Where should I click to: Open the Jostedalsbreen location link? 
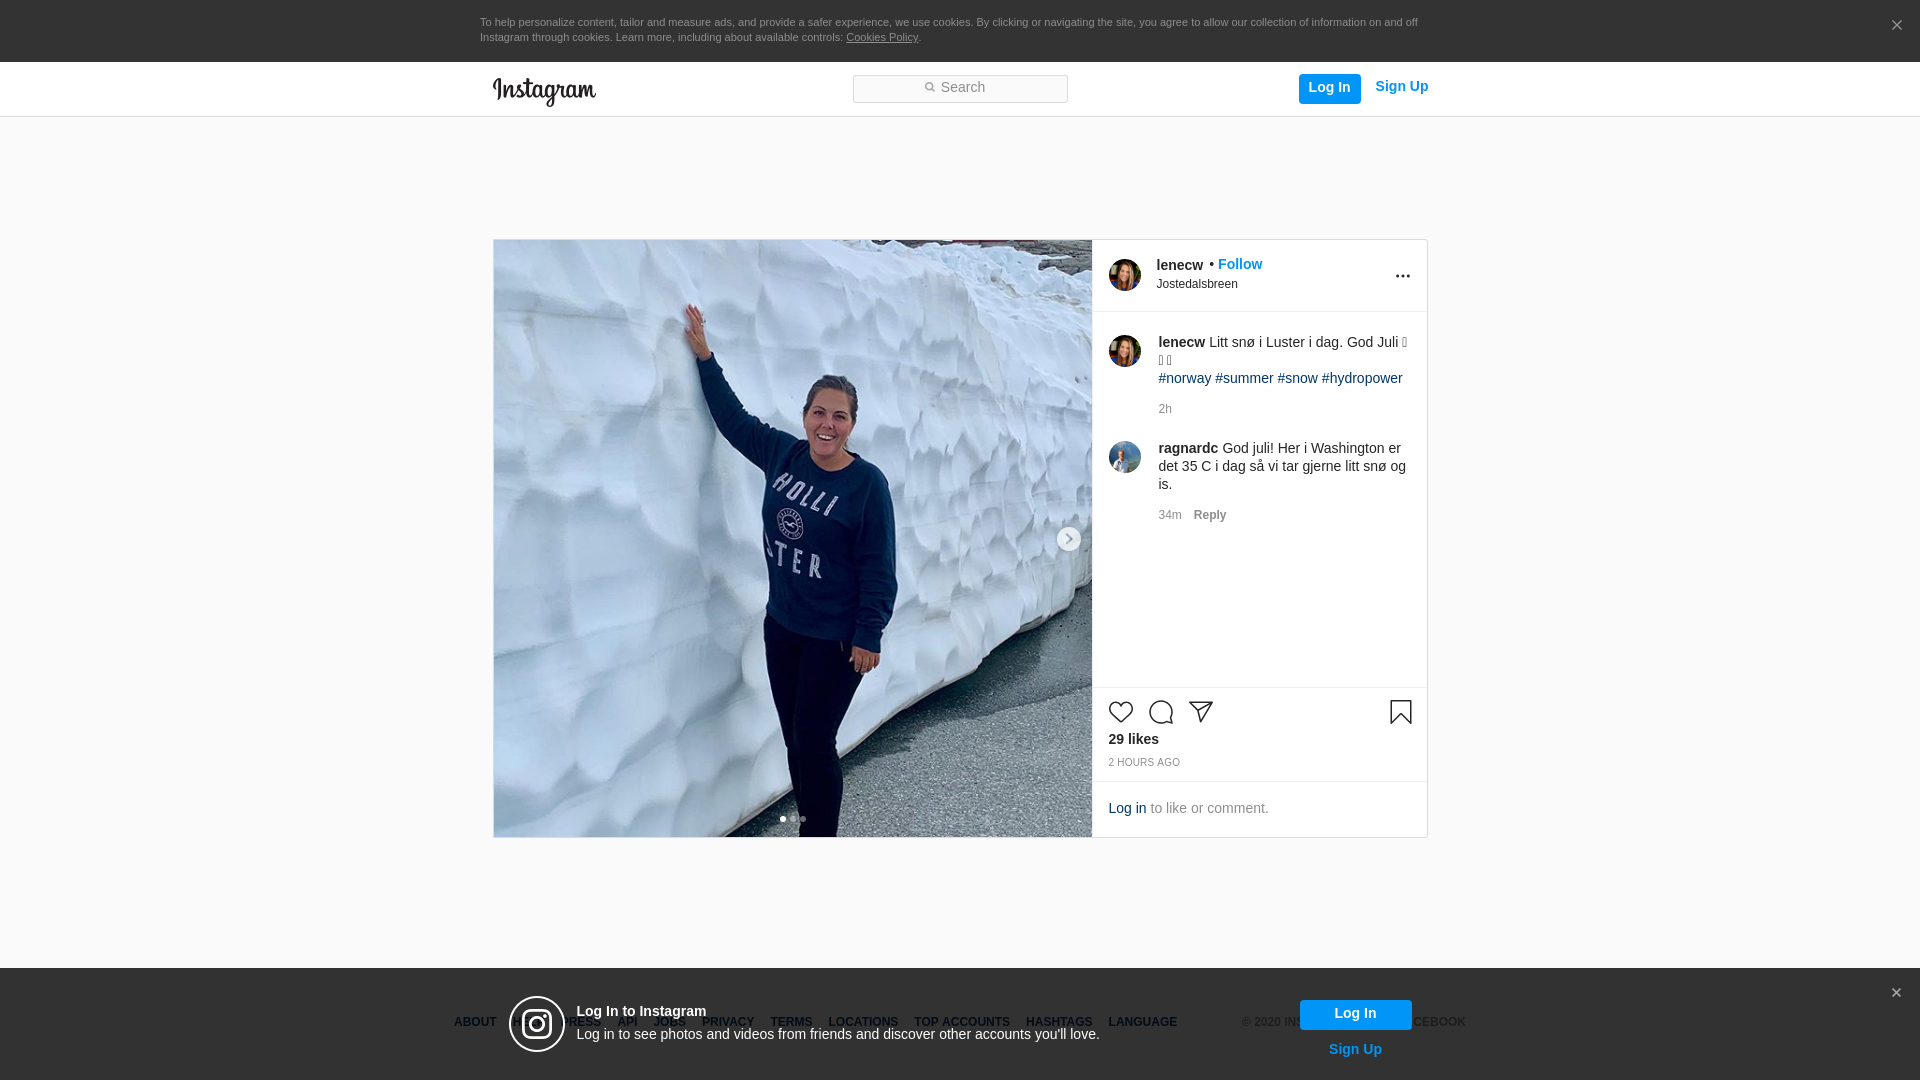1196,284
